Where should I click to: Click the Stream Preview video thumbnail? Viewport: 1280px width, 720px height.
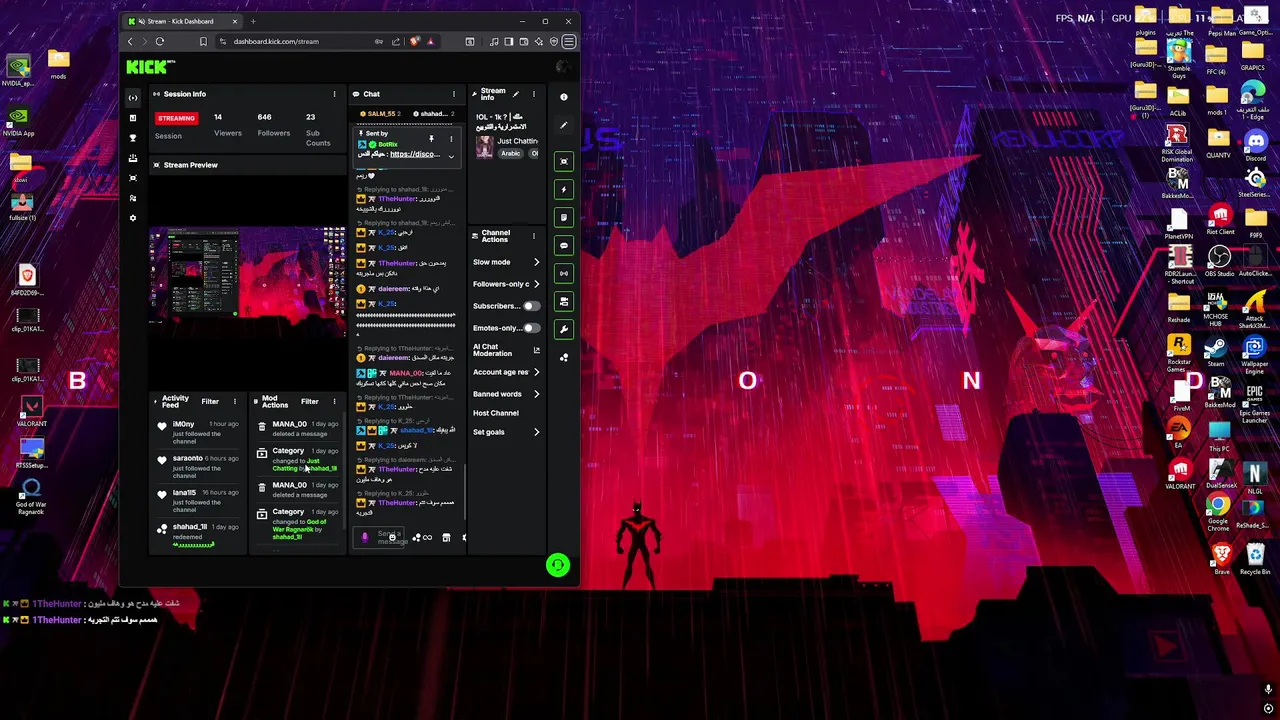pos(248,282)
